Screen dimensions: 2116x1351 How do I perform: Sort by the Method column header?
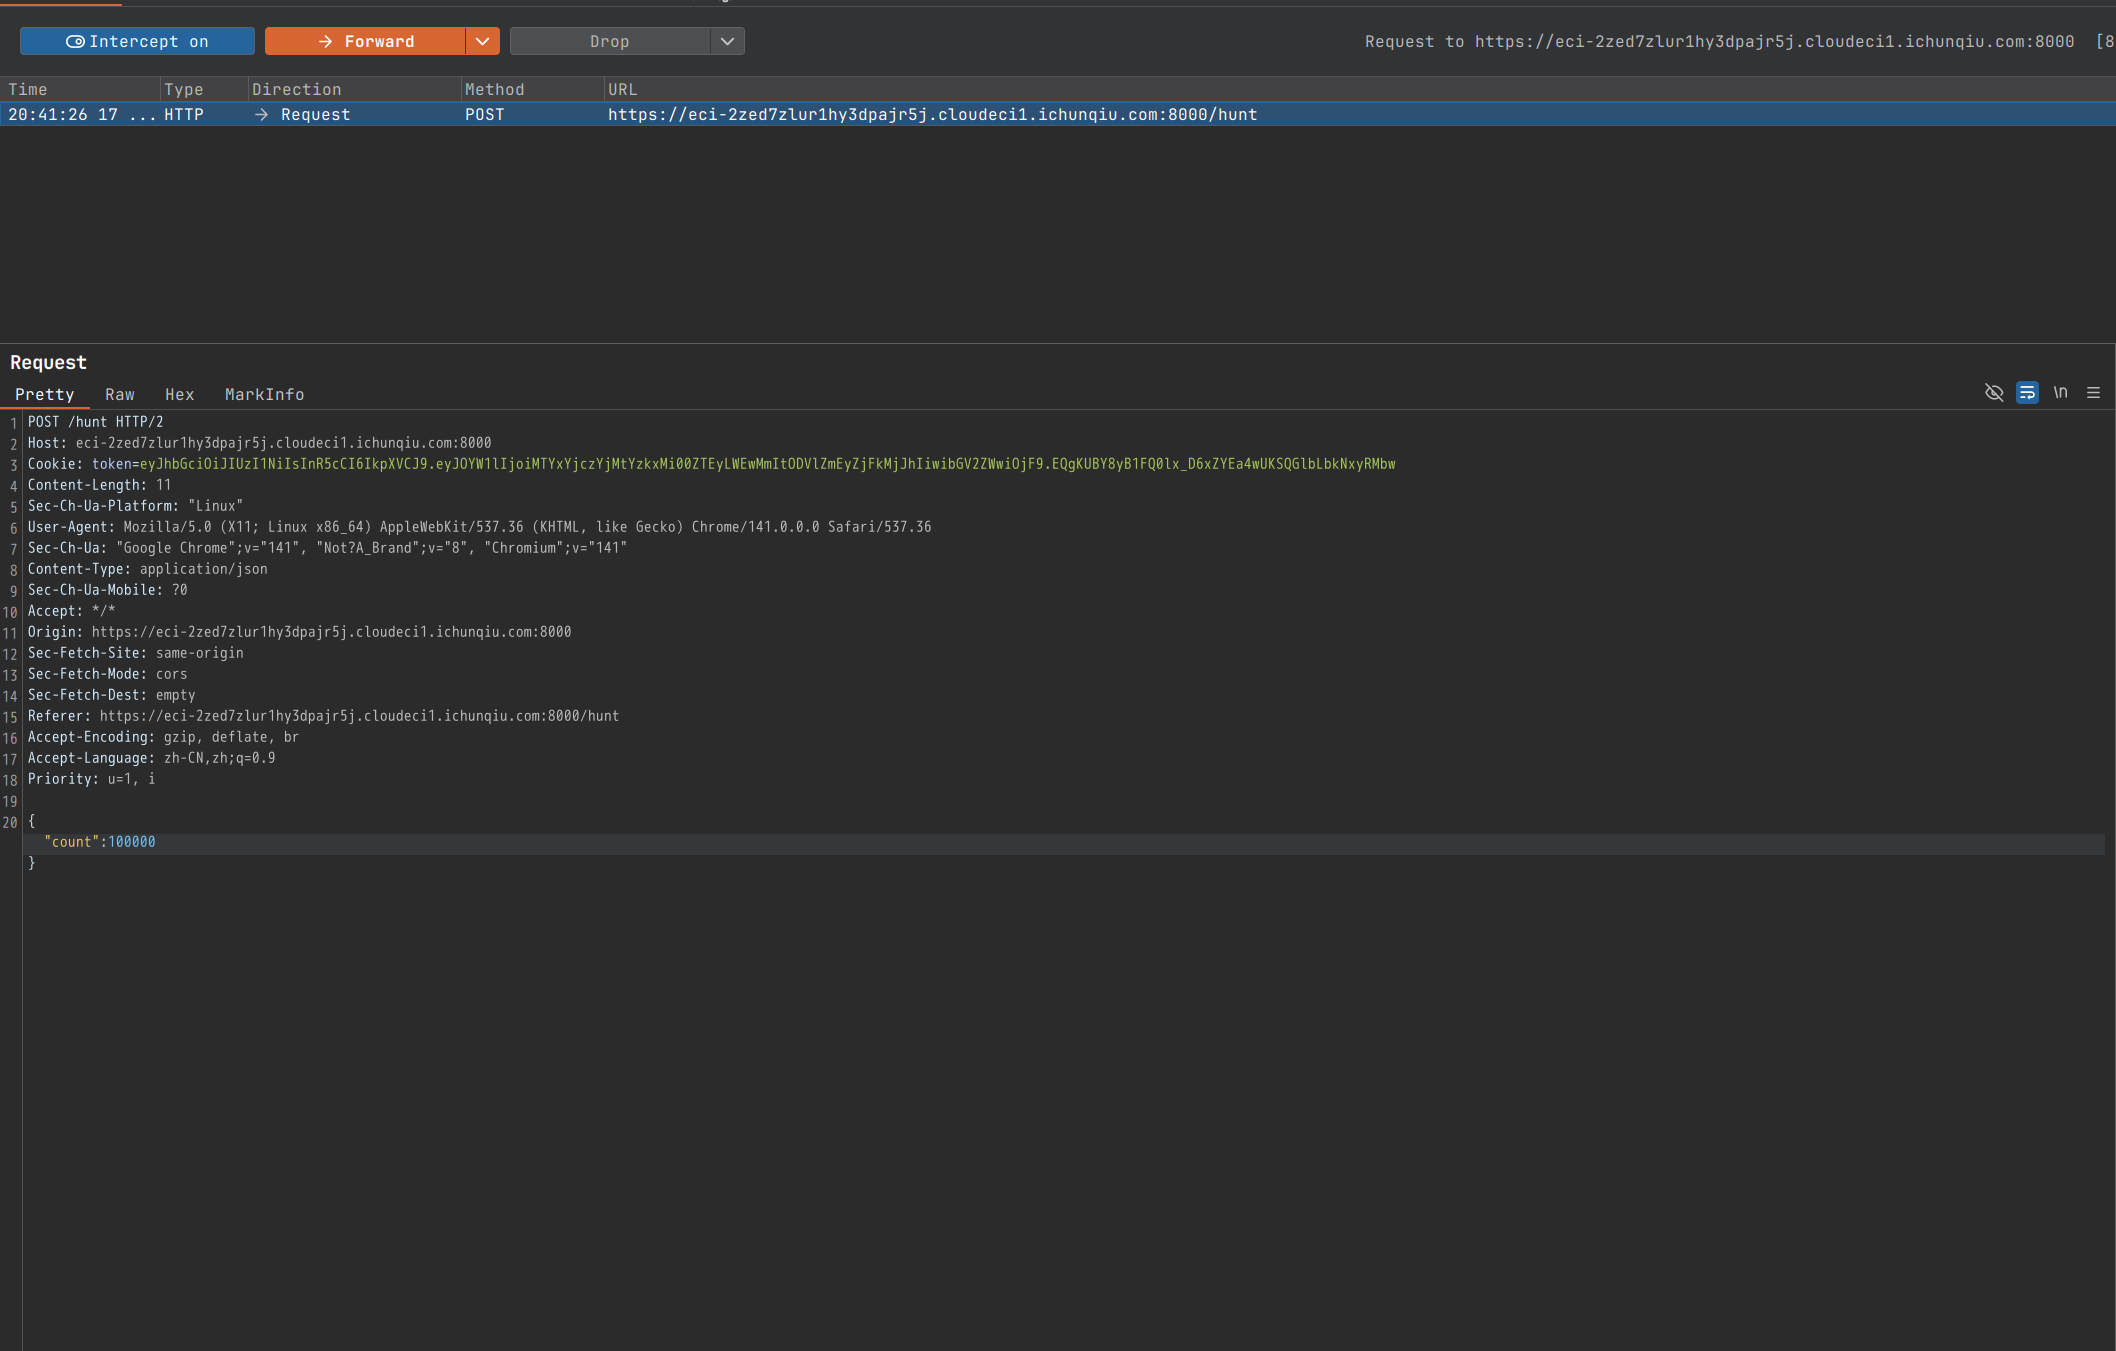494,89
